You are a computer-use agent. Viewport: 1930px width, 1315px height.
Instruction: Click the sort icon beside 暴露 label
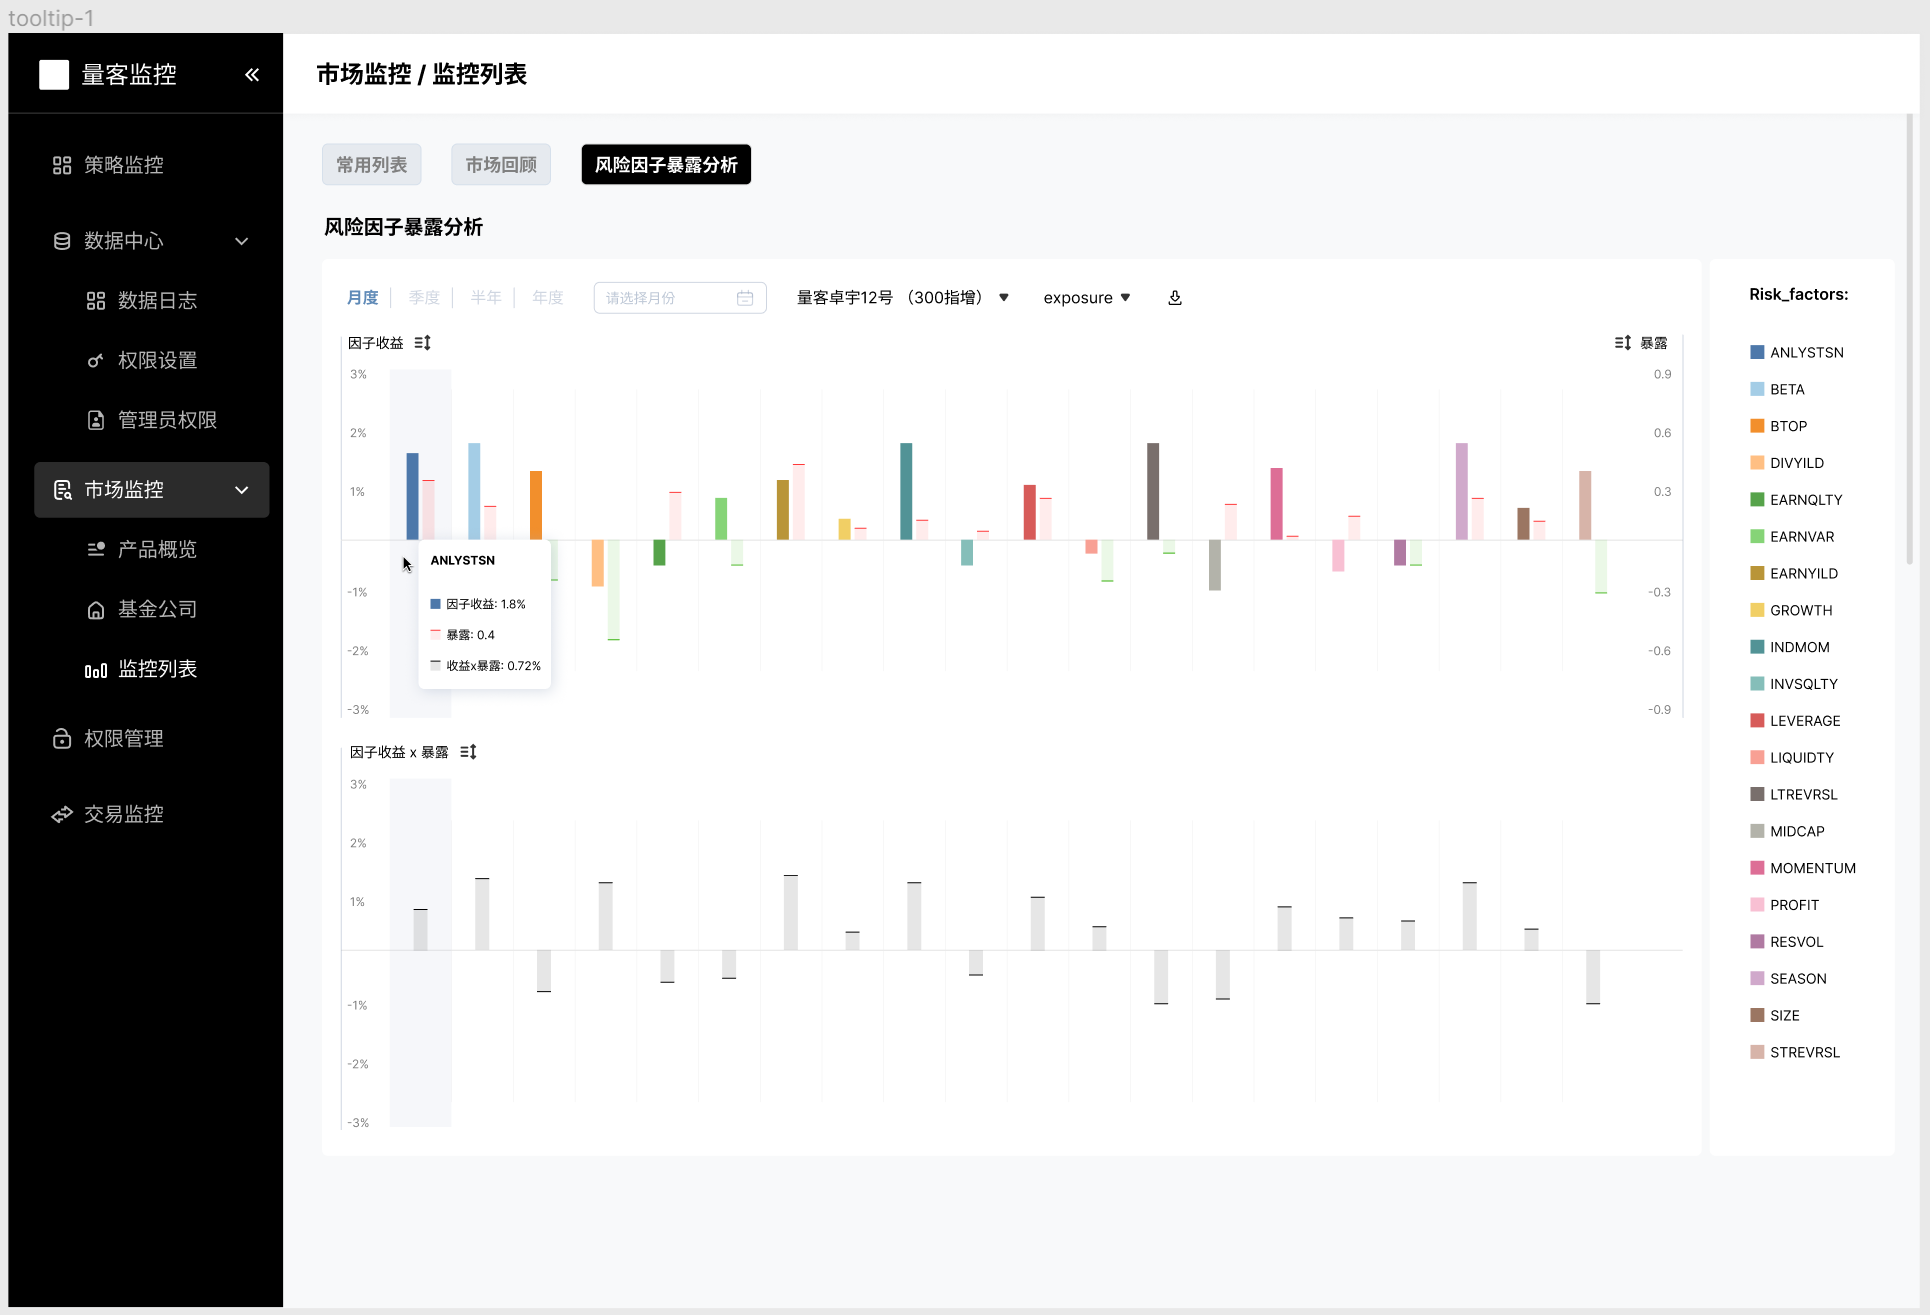[1622, 343]
